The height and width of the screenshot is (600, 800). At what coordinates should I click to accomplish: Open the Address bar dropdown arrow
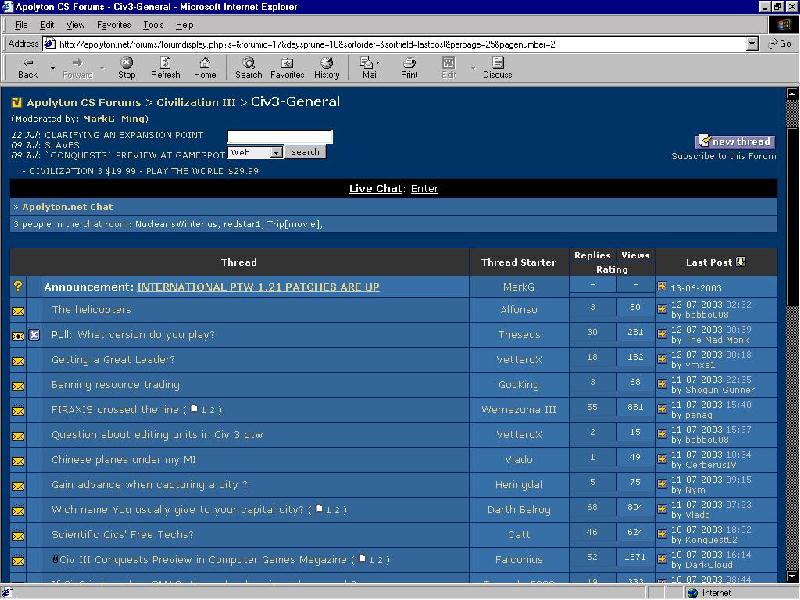tap(752, 44)
